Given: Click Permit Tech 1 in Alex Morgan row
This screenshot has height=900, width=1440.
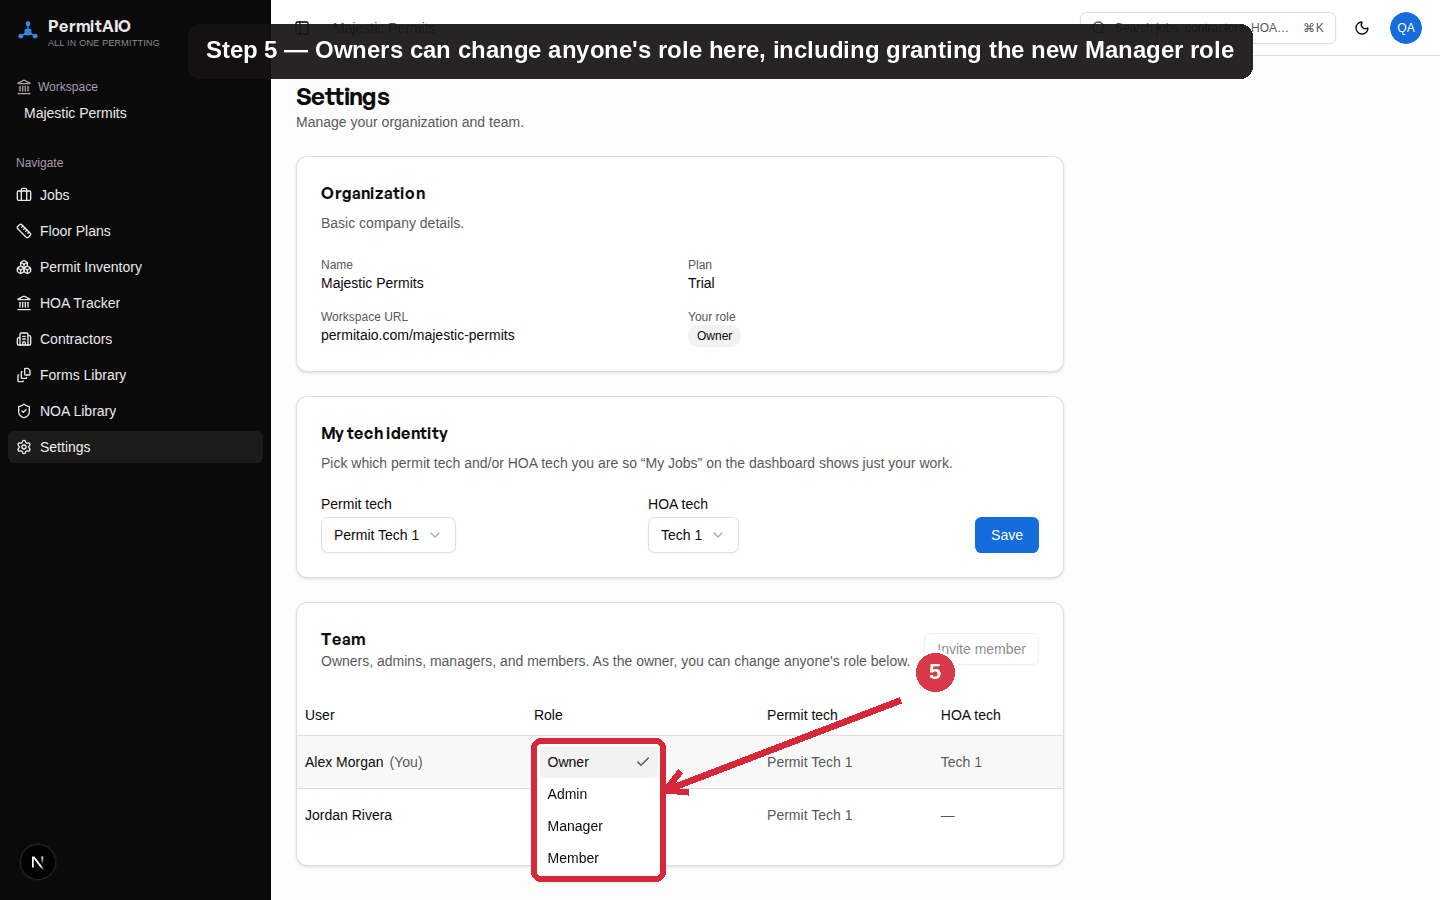Looking at the screenshot, I should coord(810,762).
